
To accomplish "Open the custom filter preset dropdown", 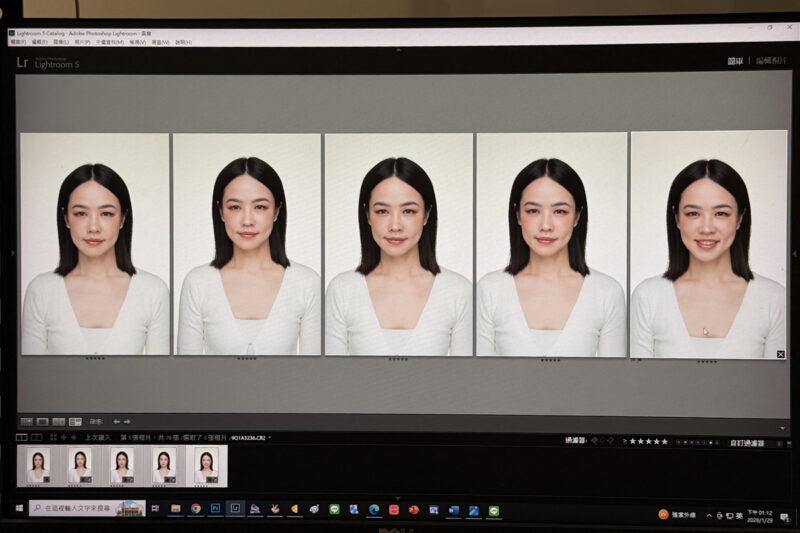I will (746, 442).
